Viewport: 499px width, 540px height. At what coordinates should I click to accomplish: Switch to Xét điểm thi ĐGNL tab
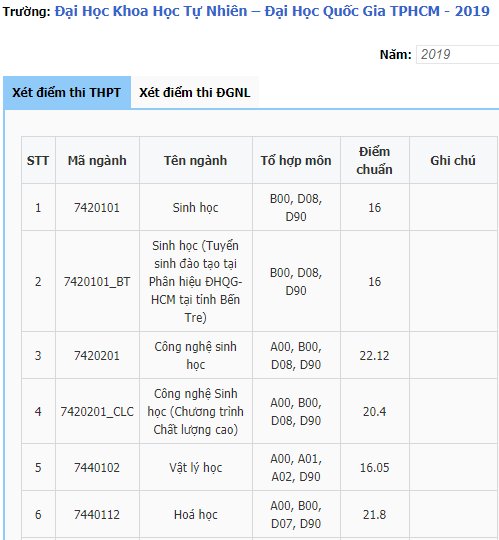pyautogui.click(x=195, y=93)
